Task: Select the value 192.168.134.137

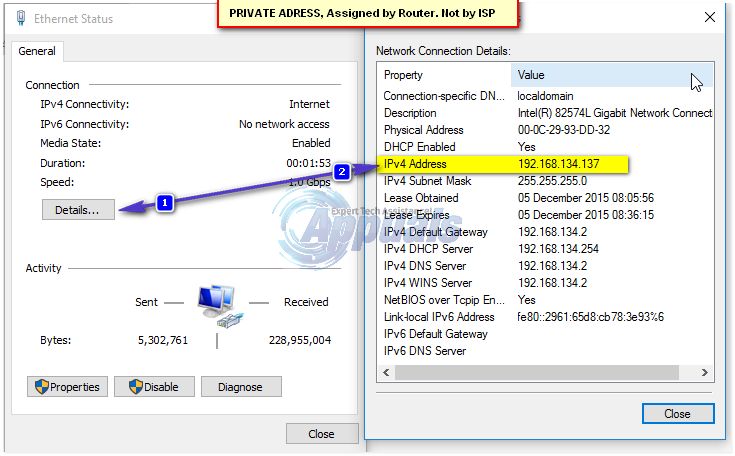Action: coord(559,164)
